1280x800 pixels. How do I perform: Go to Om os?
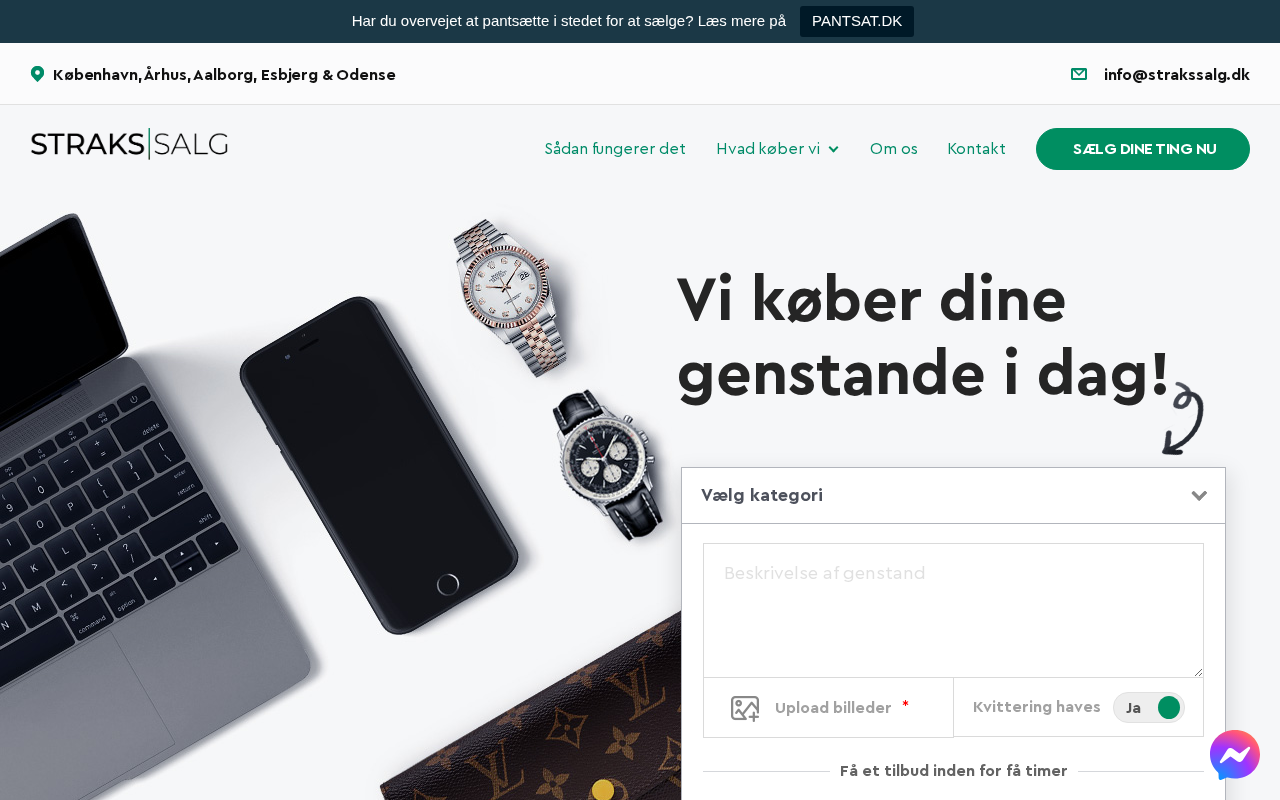[894, 149]
